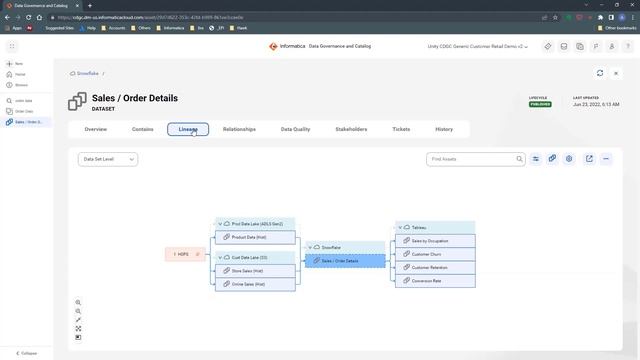Screen dimensions: 640x360
Task: Select the Store Sales node
Action: (255, 271)
